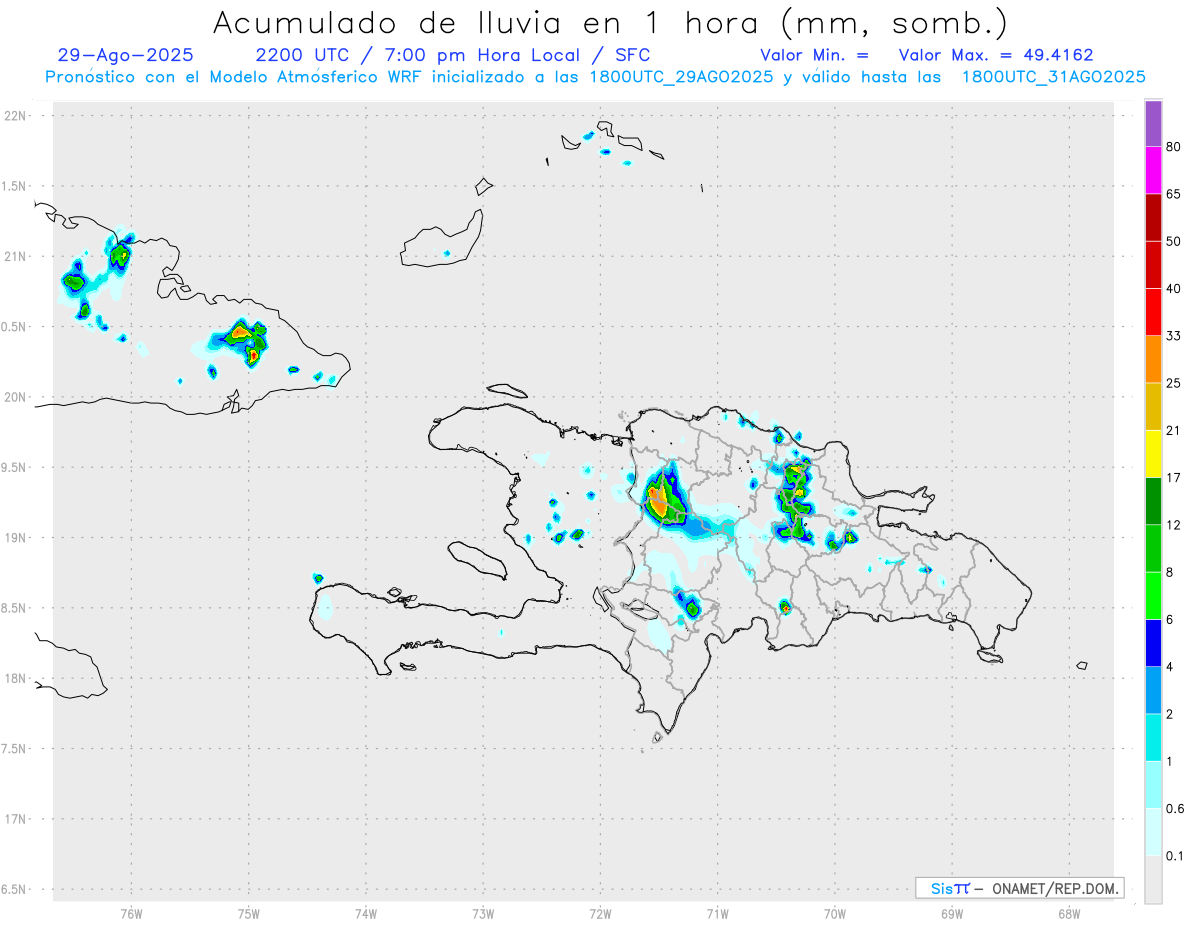1200x927 pixels.
Task: Select the '69W' longitude axis label
Action: pos(952,914)
